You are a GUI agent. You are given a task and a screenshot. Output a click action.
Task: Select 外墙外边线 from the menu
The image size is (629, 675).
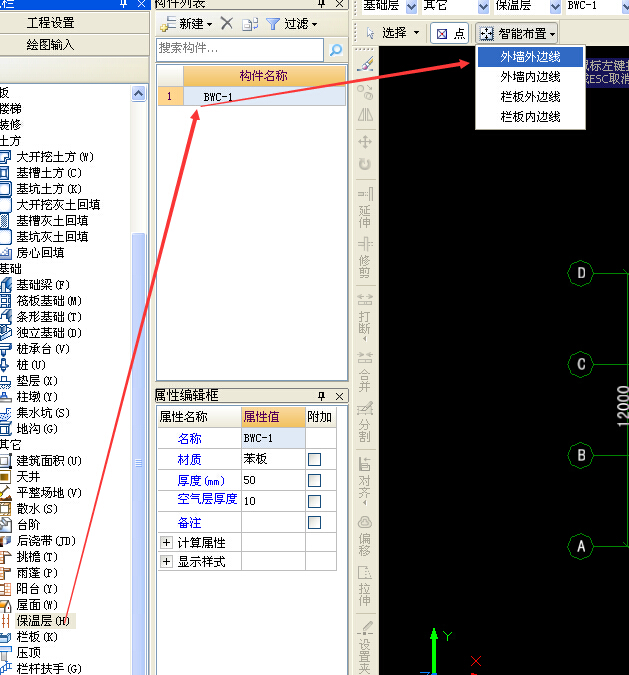point(530,57)
